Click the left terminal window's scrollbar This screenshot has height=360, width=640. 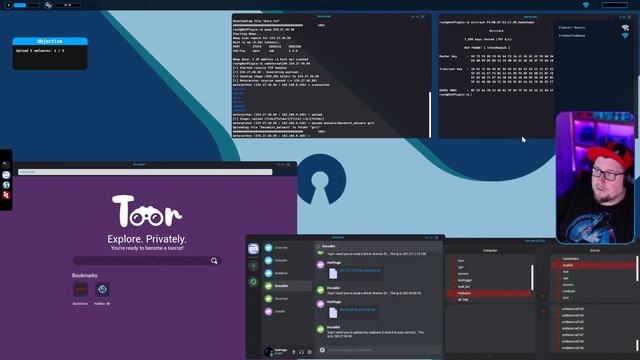pyautogui.click(x=429, y=114)
